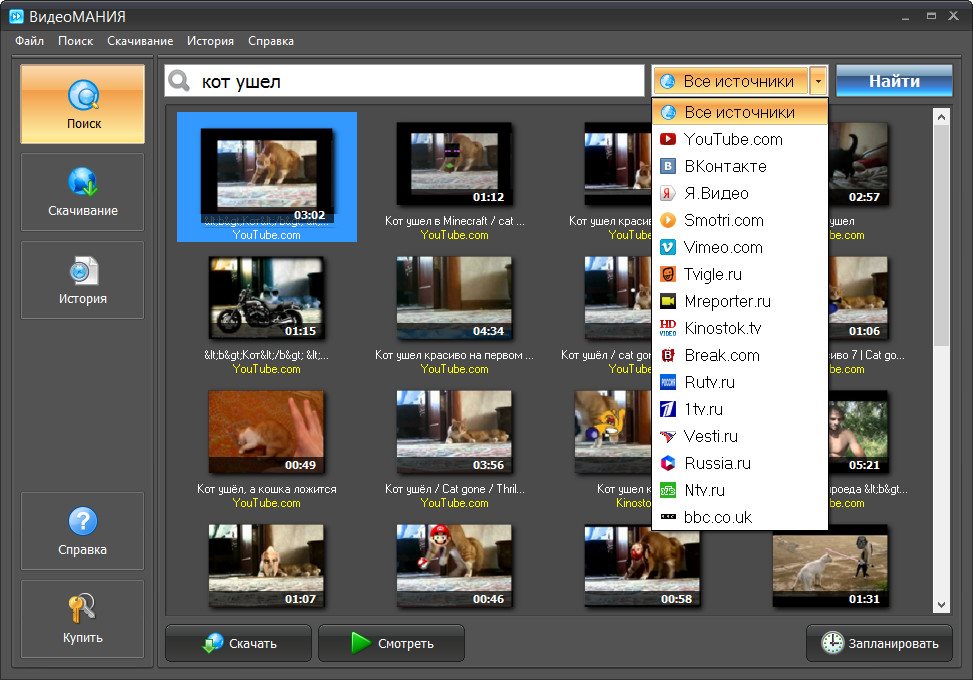Open the Файл menu

(x=29, y=41)
